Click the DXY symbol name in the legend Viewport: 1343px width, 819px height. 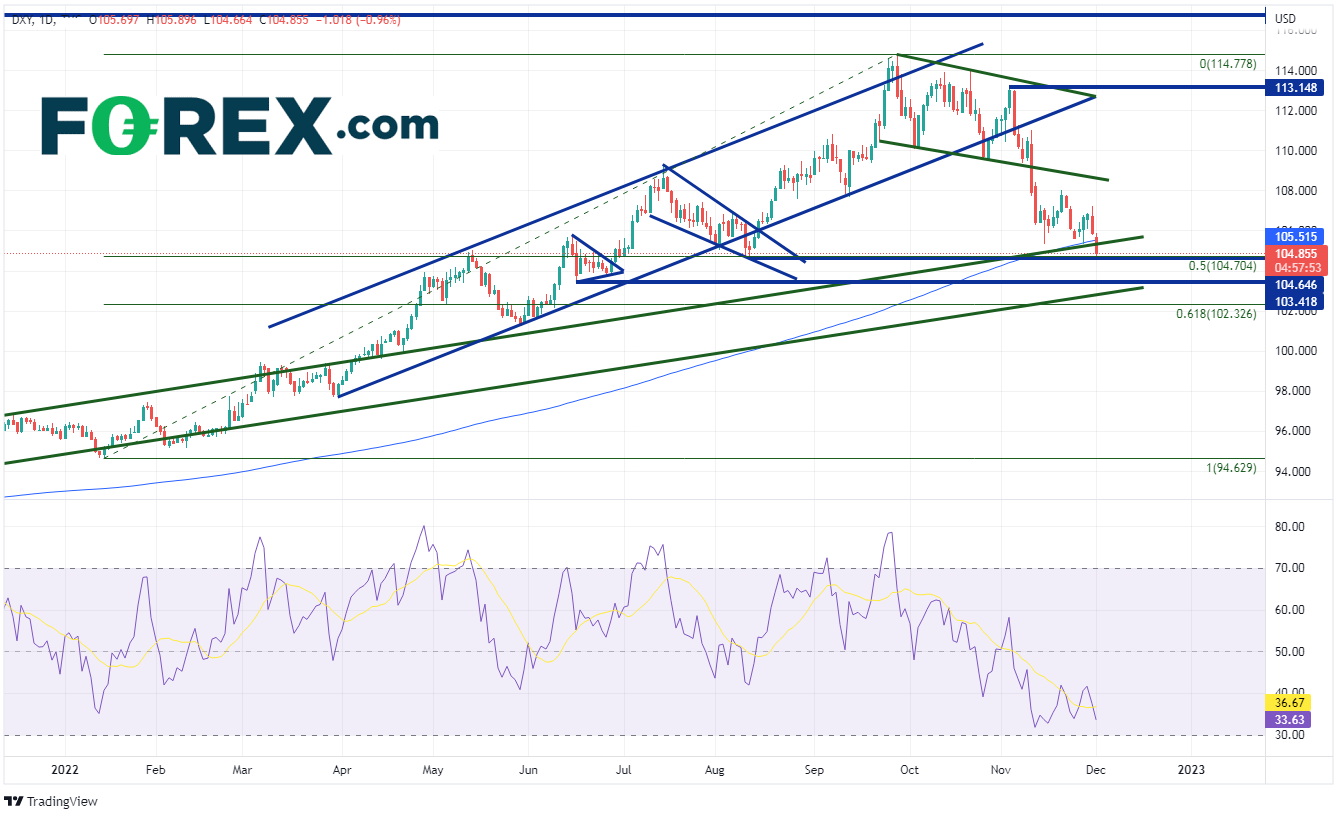(x=18, y=20)
